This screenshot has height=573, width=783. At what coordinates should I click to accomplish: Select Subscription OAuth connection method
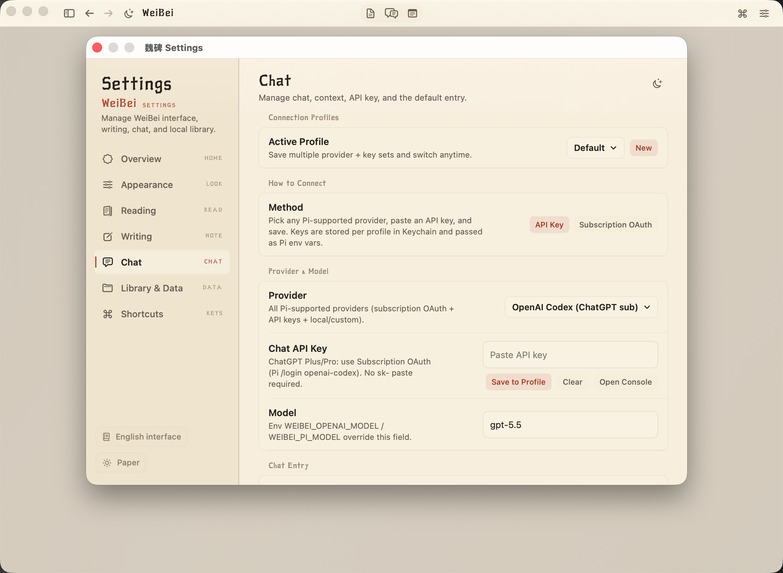click(615, 225)
